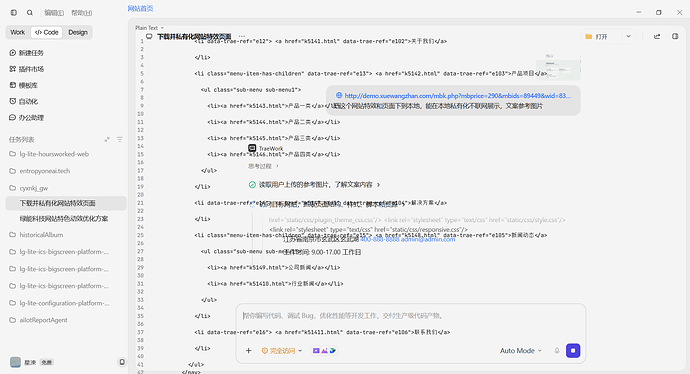This screenshot has height=374, width=690.
Task: Focus the chat message input field
Action: click(411, 316)
